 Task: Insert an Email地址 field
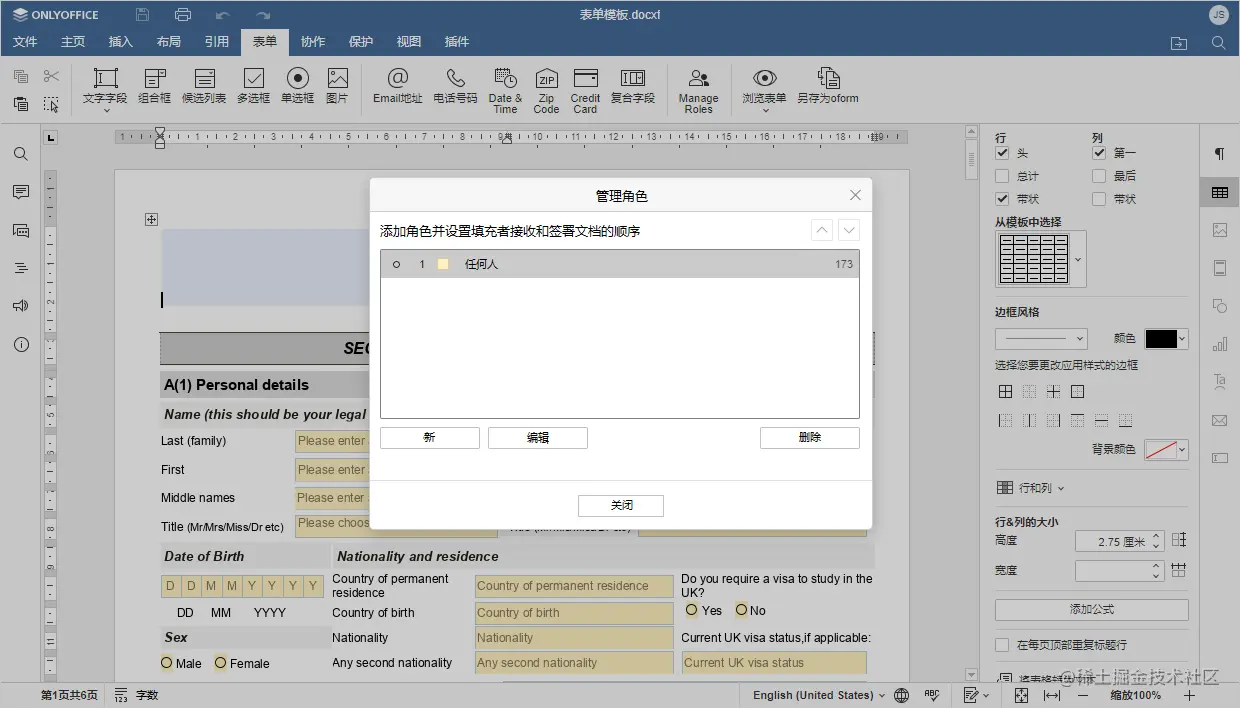(397, 87)
